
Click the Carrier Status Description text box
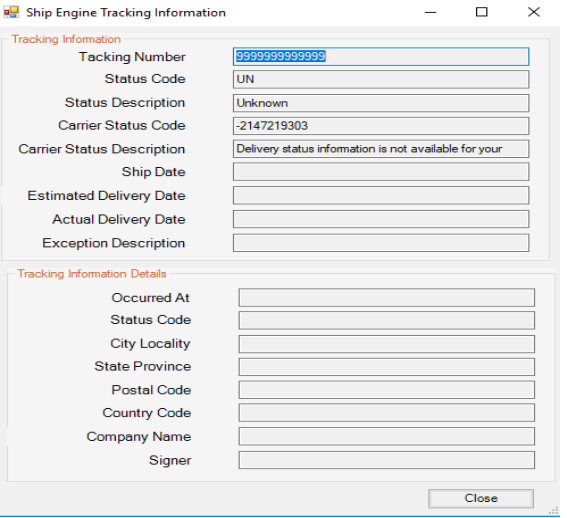tap(381, 149)
